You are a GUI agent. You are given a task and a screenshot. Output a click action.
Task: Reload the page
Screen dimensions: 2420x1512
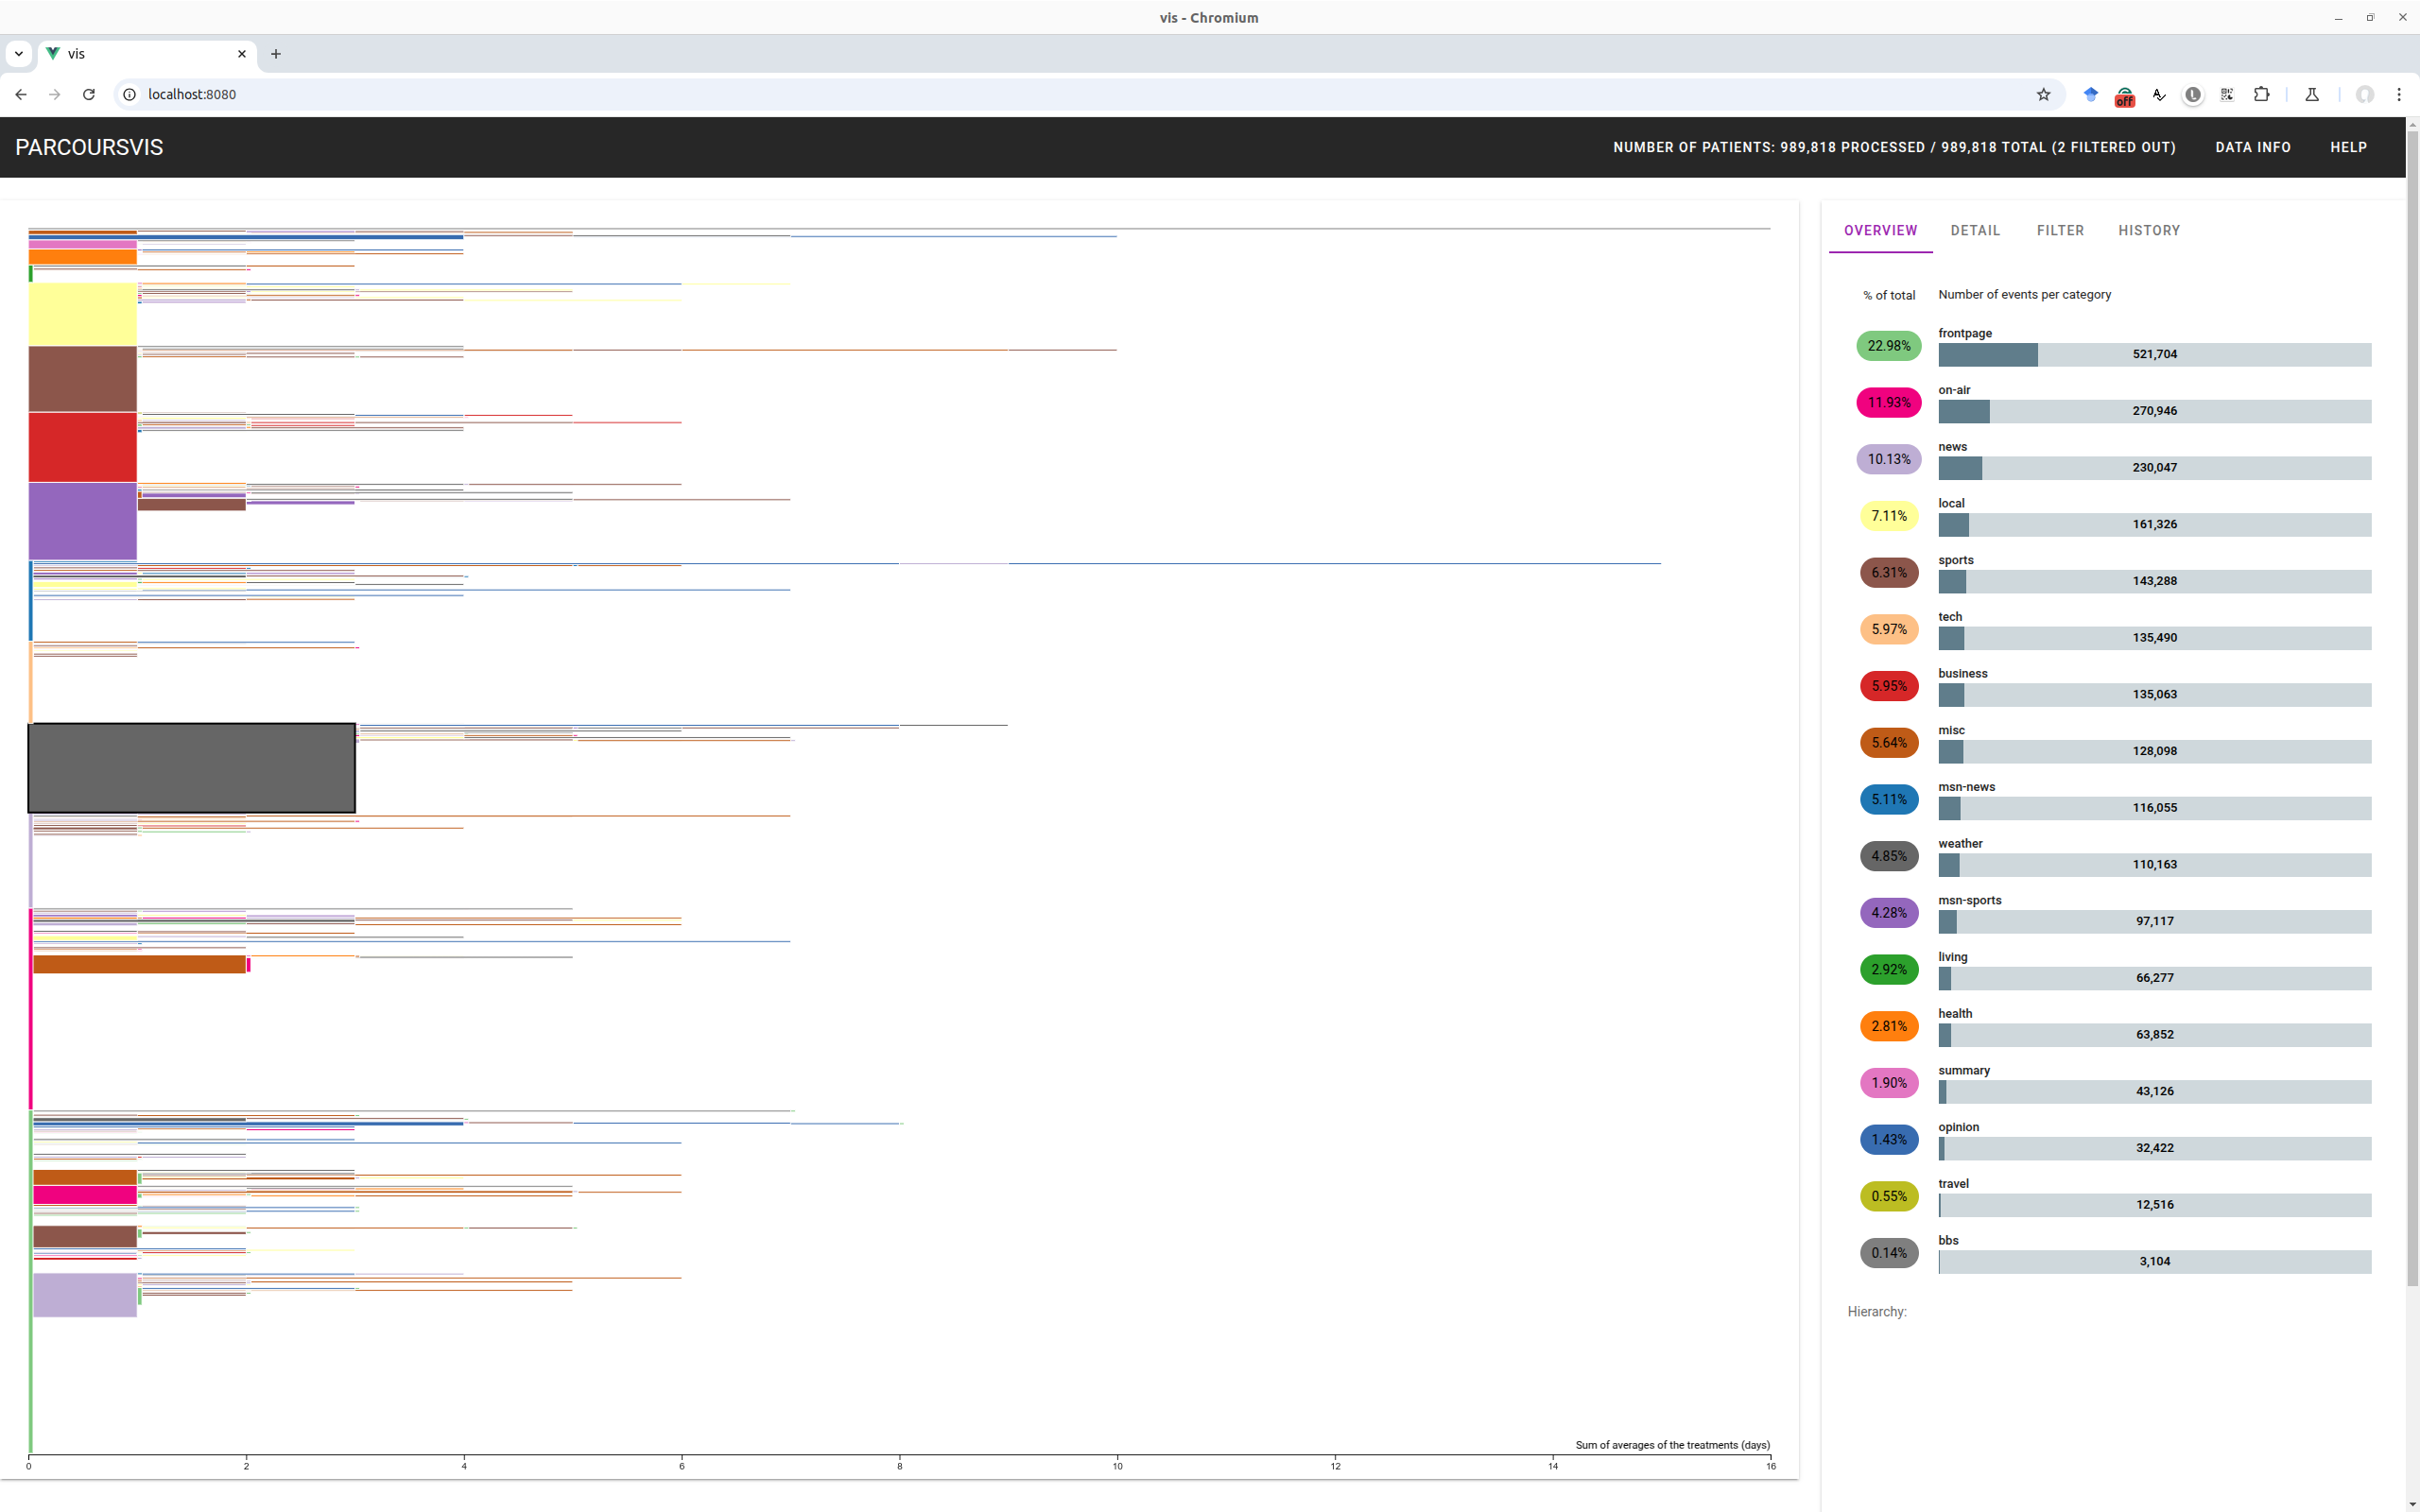(89, 94)
